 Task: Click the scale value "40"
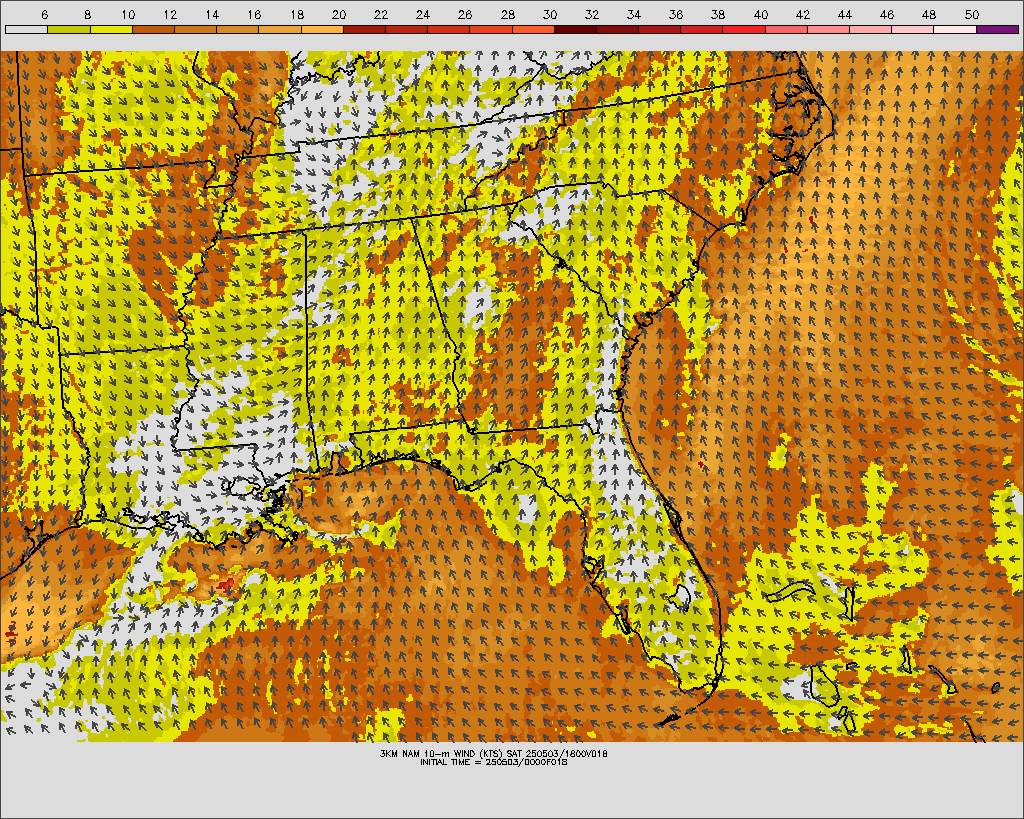pos(761,15)
